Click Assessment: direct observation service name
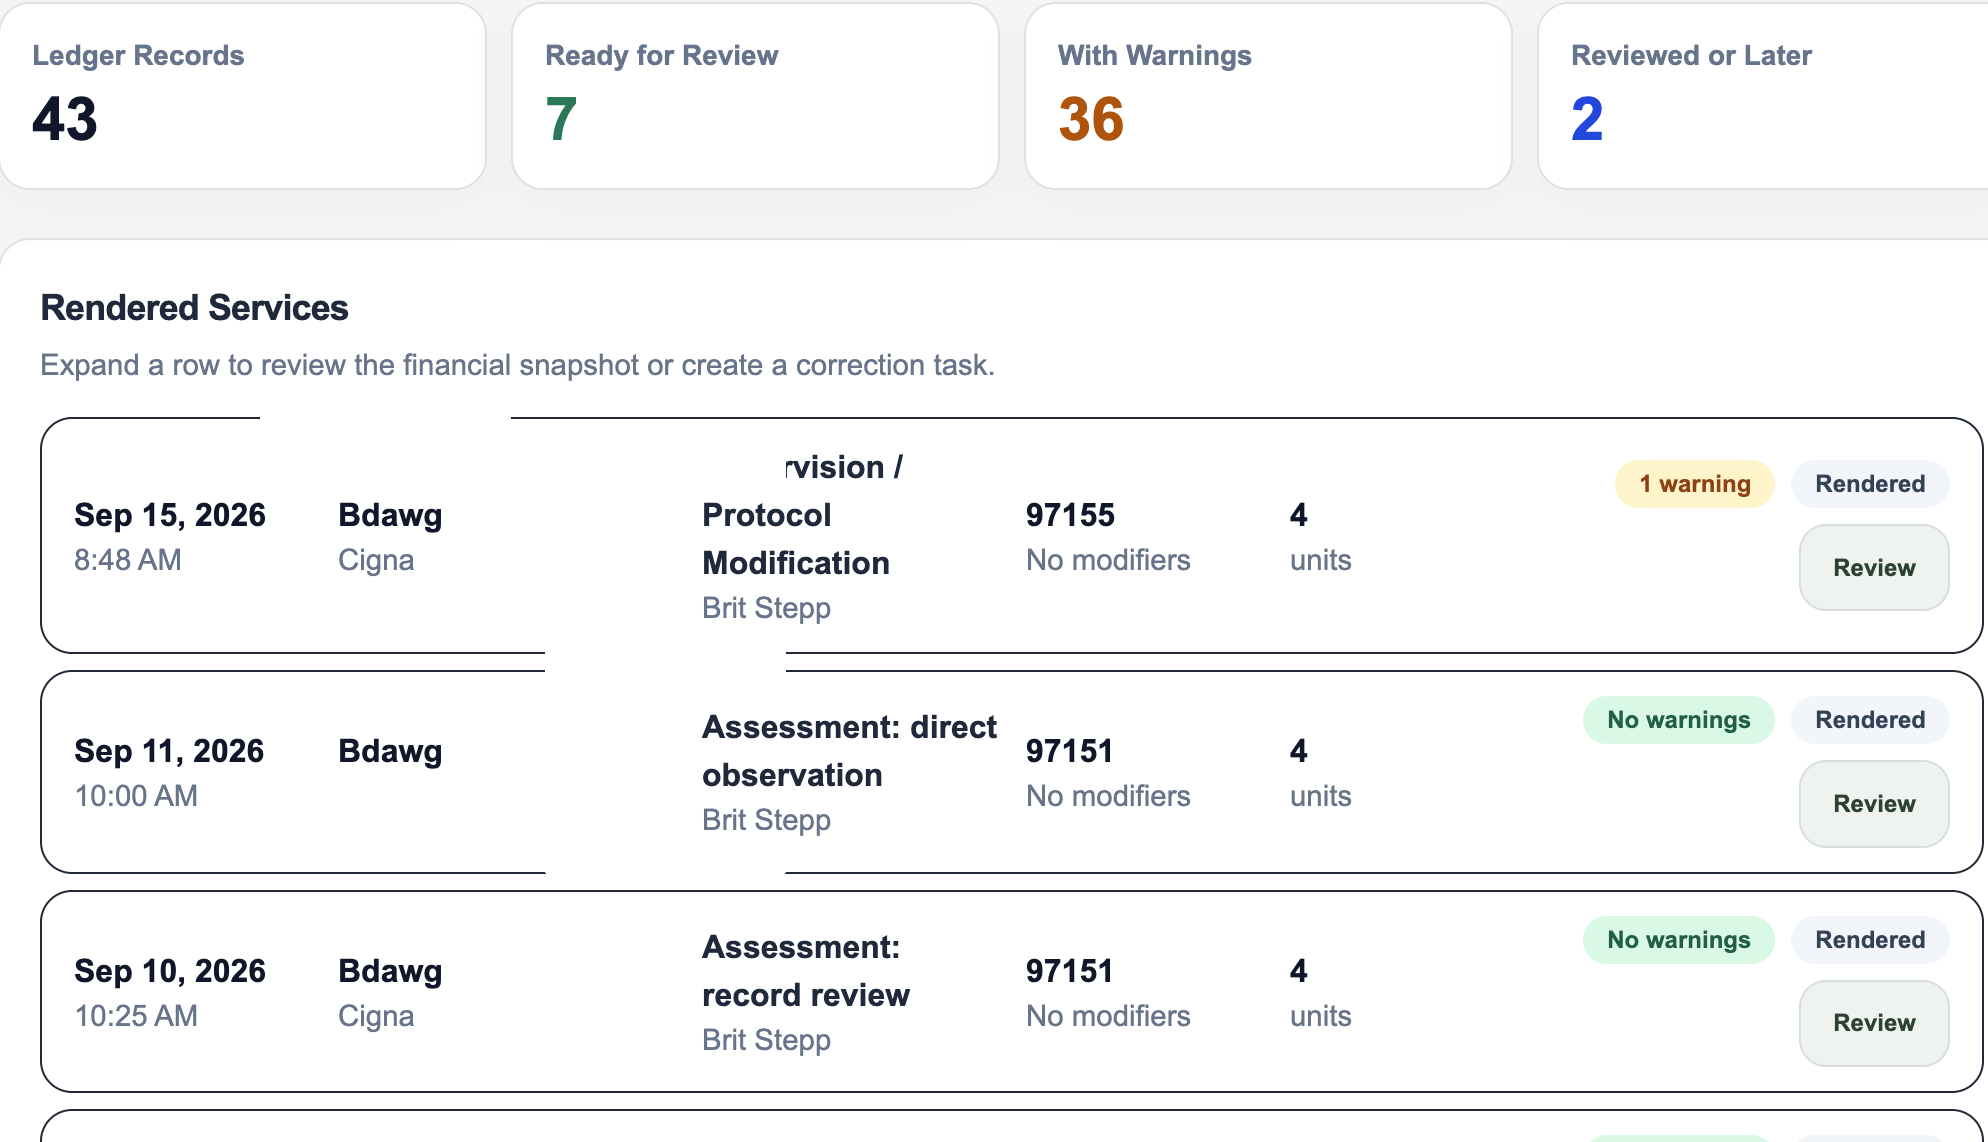Image resolution: width=1988 pixels, height=1142 pixels. tap(849, 751)
